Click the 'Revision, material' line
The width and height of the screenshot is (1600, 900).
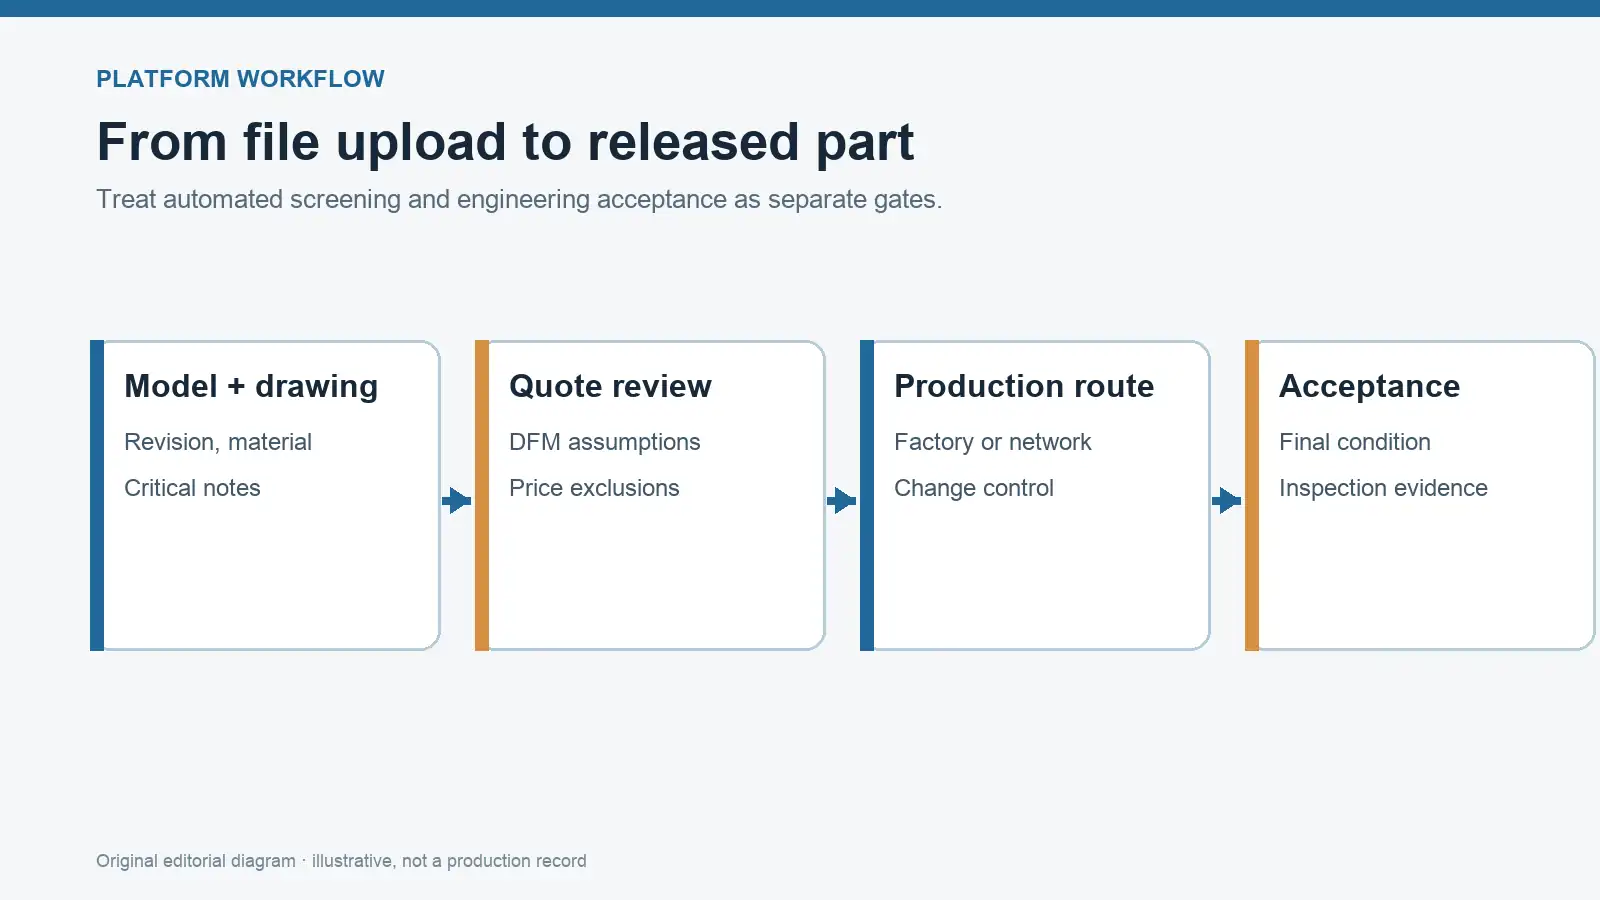(x=218, y=442)
